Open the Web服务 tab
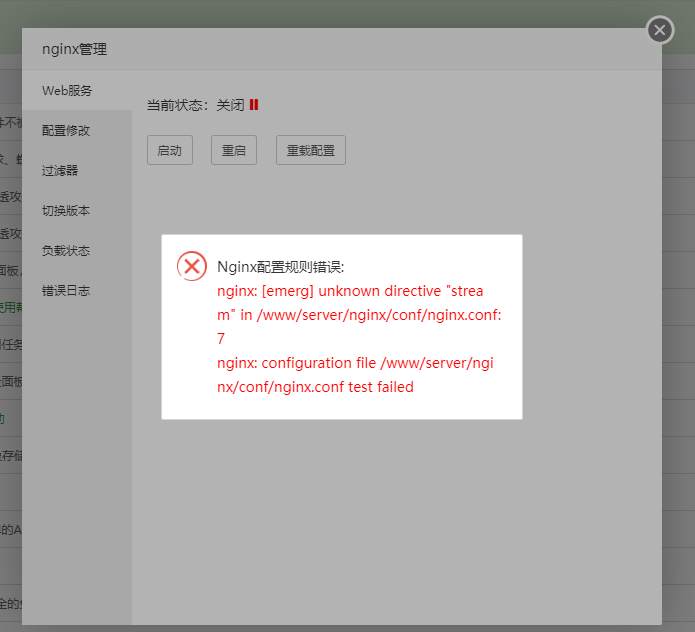695x632 pixels. click(77, 90)
